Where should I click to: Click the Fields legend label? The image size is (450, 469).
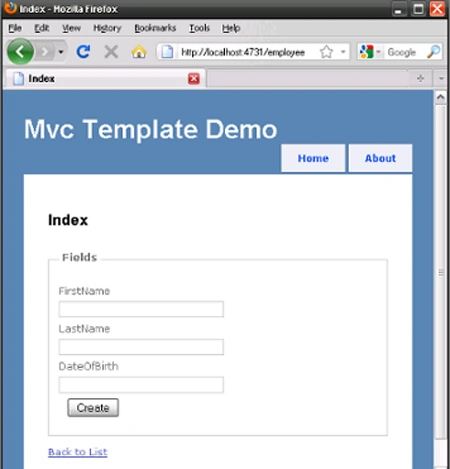pyautogui.click(x=80, y=257)
